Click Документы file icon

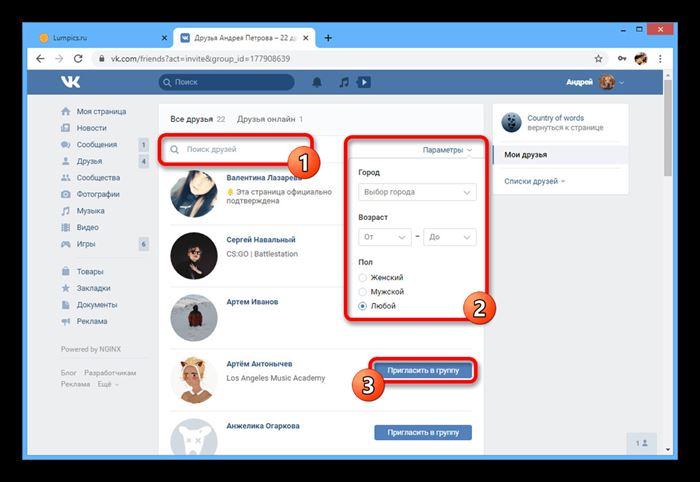(66, 305)
